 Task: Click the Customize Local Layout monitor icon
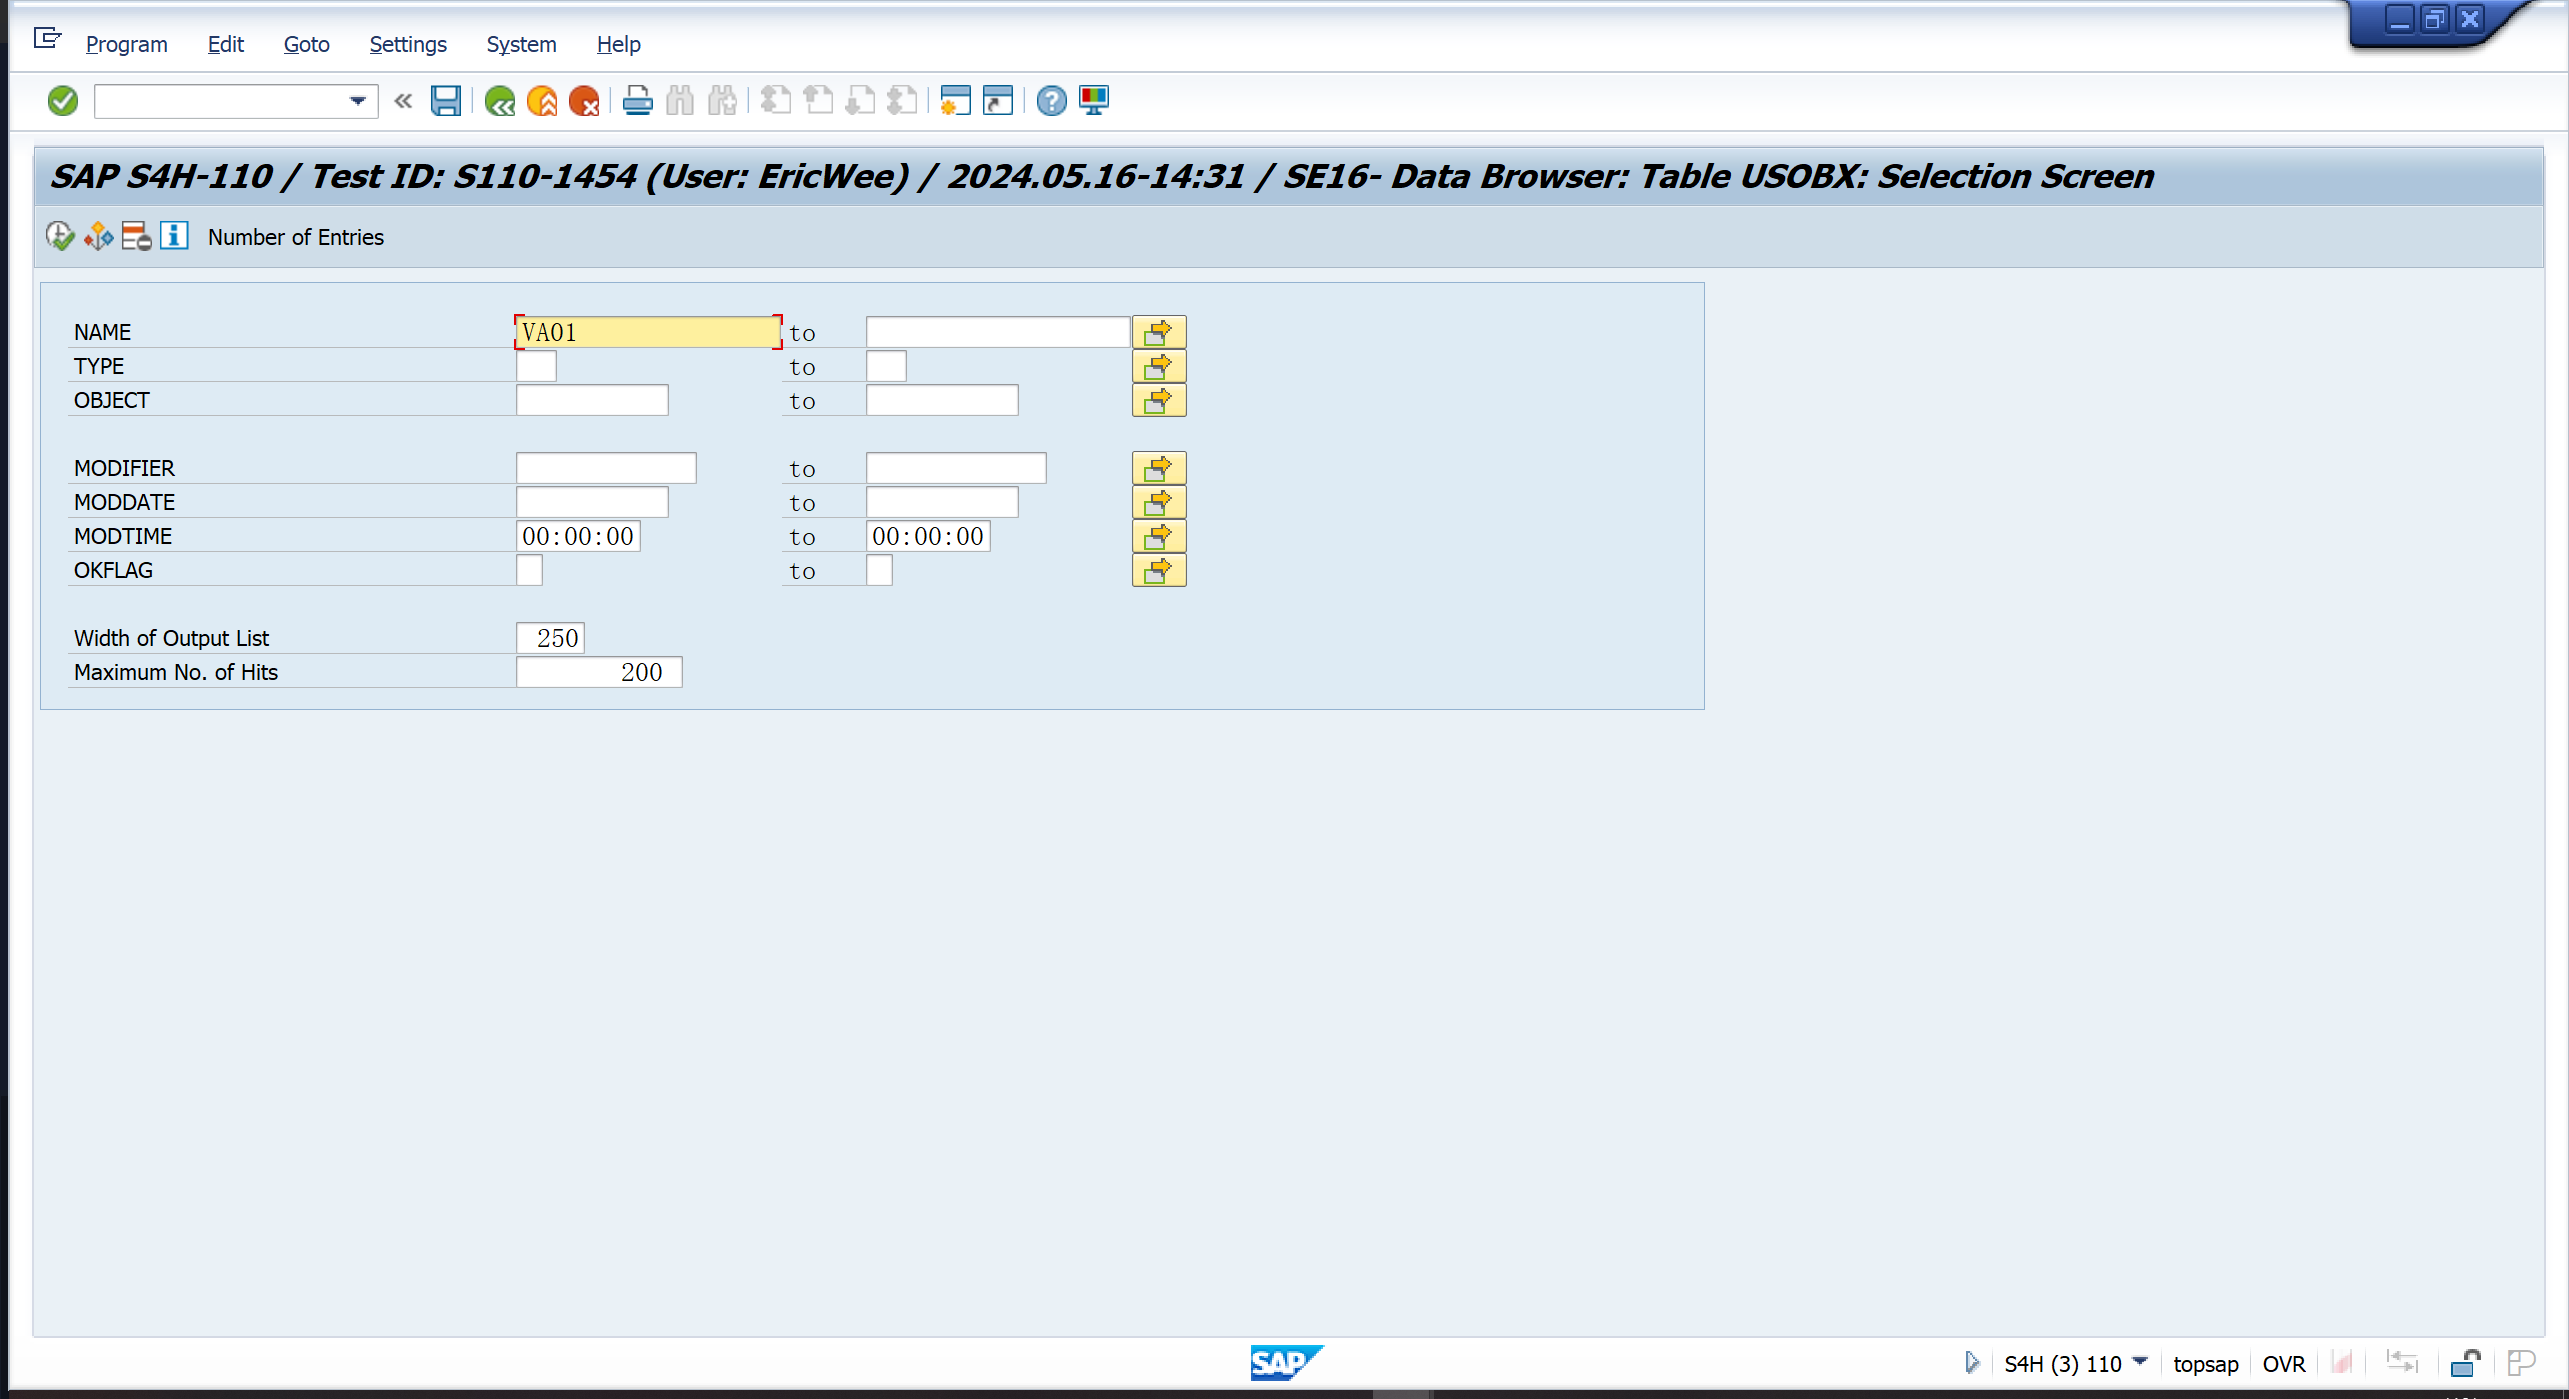tap(1093, 100)
